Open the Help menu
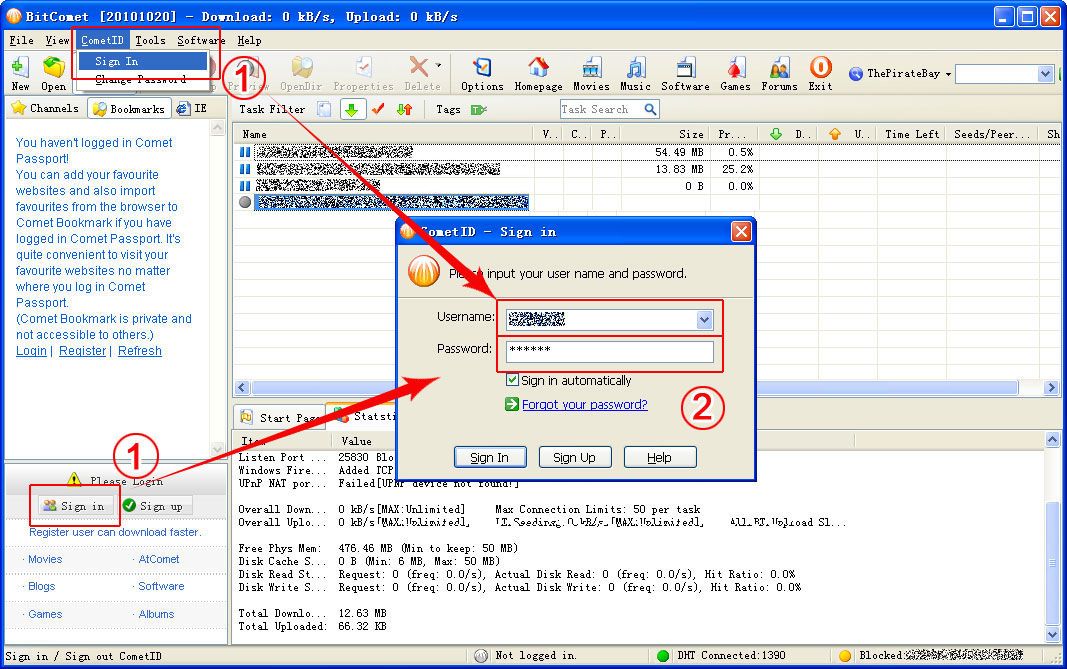Image resolution: width=1067 pixels, height=669 pixels. point(249,40)
